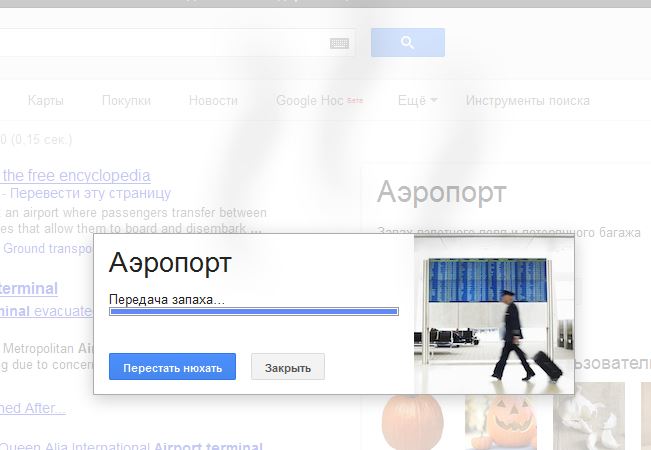Click the Перестать нюхать button
The height and width of the screenshot is (450, 651).
tap(172, 367)
